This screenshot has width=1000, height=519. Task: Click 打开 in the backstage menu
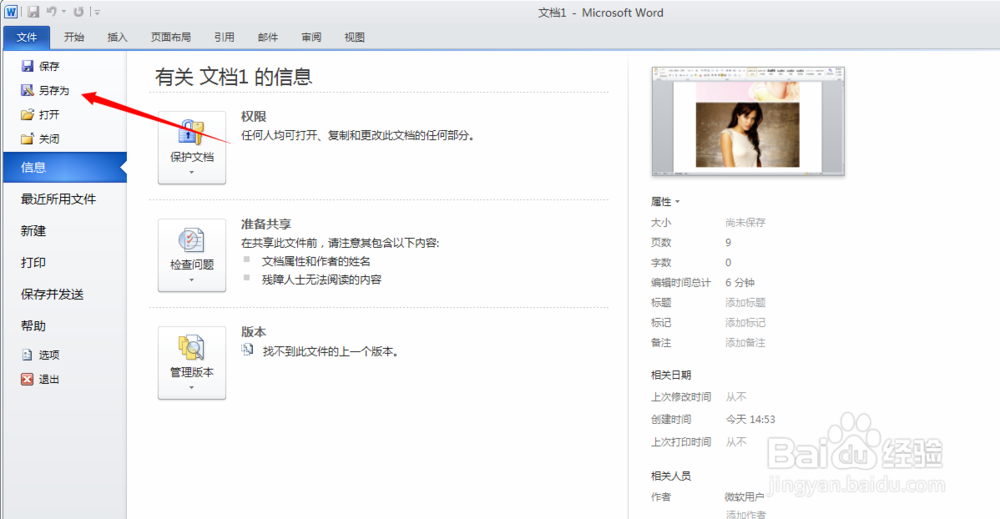point(41,114)
